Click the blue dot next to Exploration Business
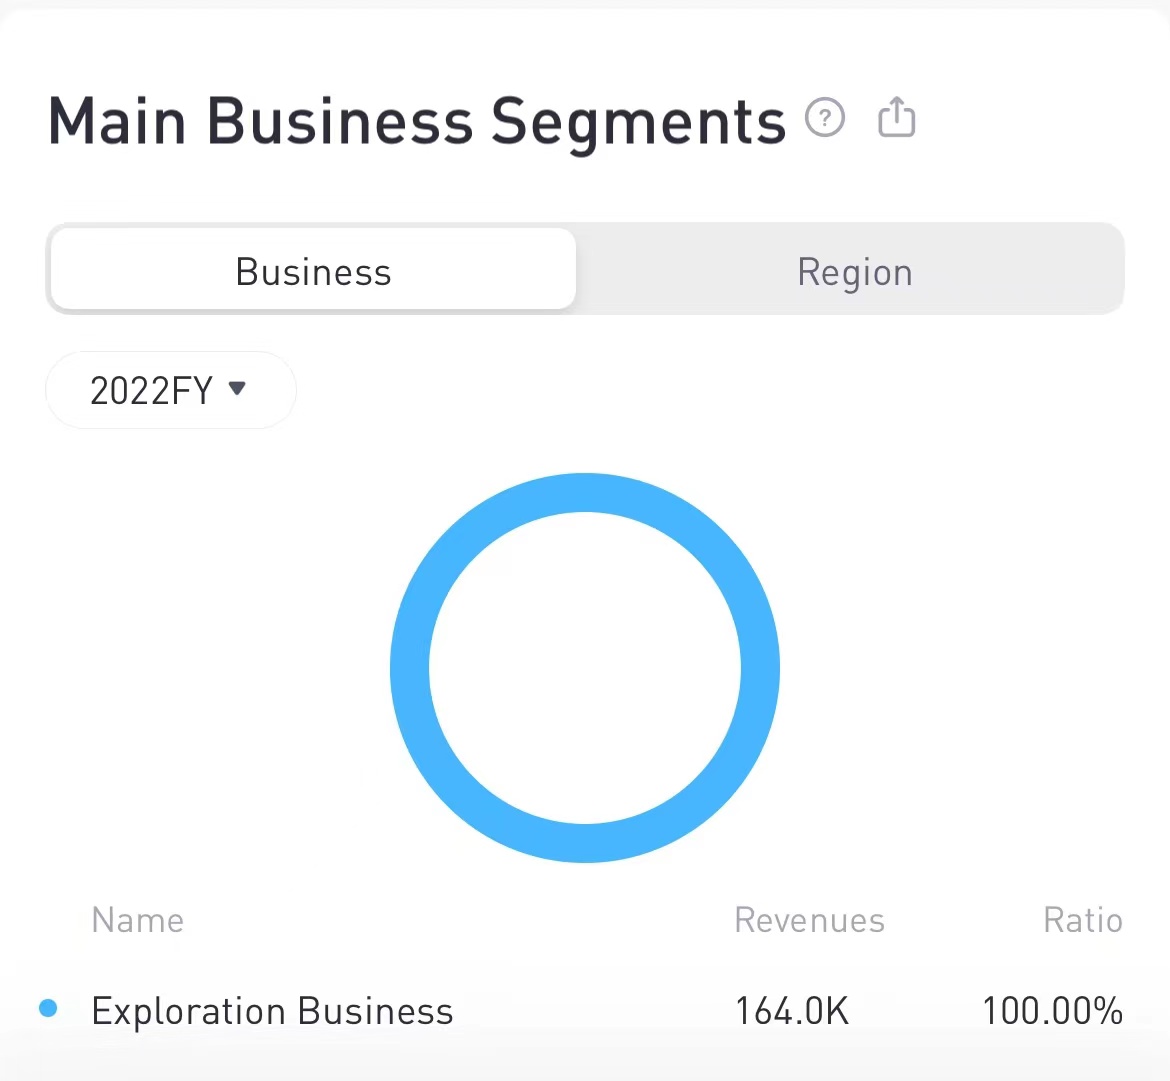This screenshot has width=1170, height=1081. click(x=48, y=1008)
